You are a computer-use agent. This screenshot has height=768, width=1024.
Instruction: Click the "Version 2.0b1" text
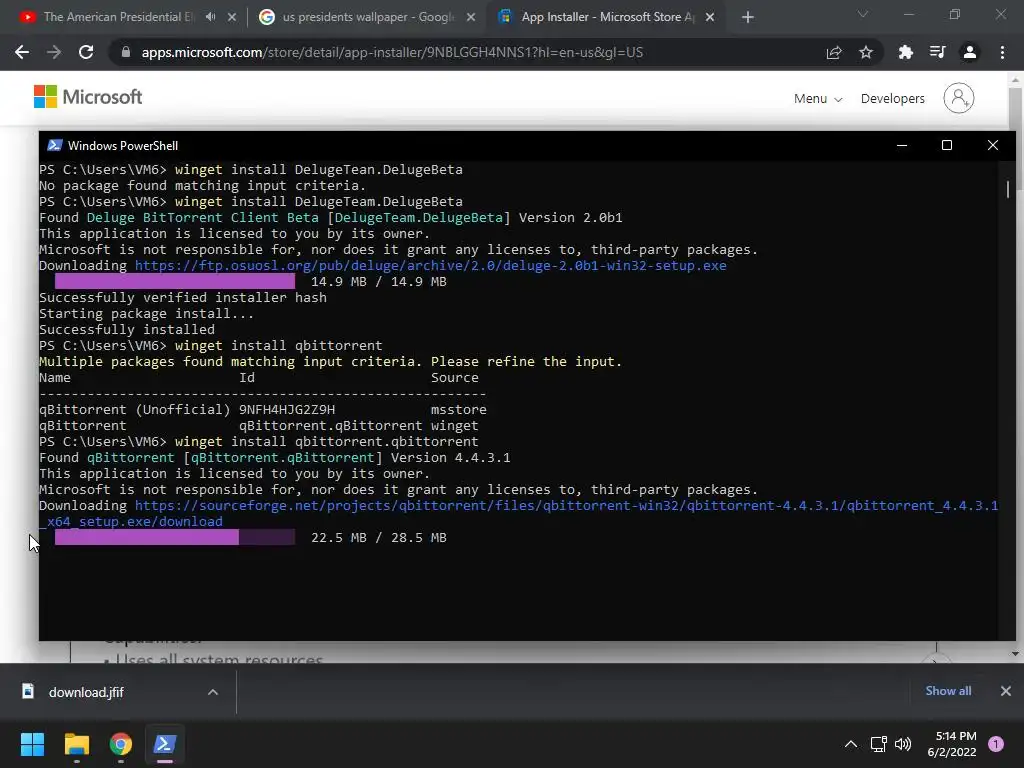[x=570, y=217]
